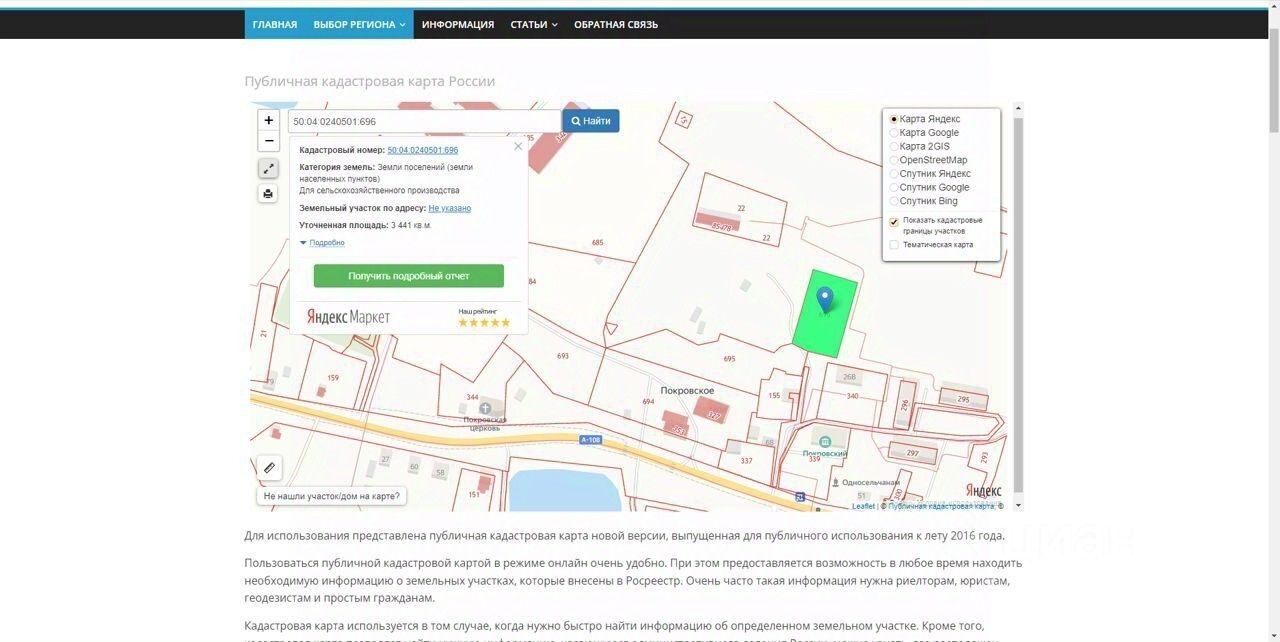Click the A-108 road shield
This screenshot has height=642, width=1280.
(x=592, y=440)
